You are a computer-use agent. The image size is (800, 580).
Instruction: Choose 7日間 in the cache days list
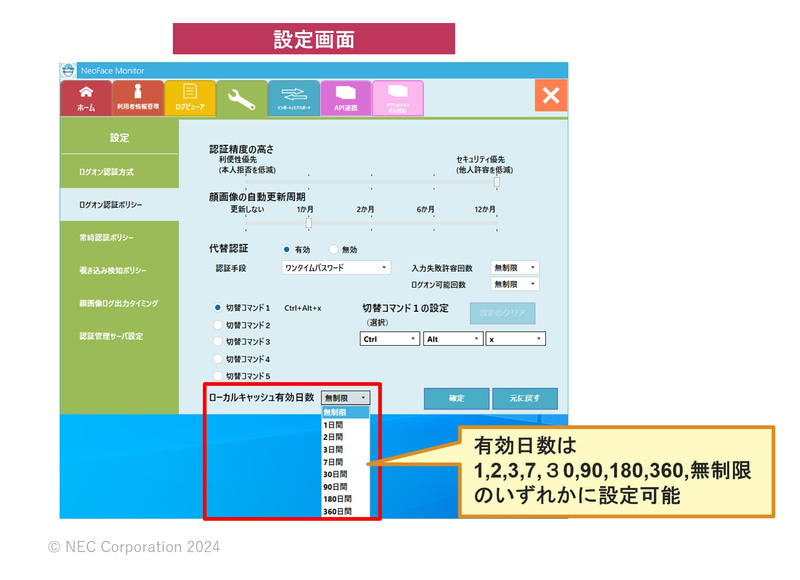(x=345, y=462)
